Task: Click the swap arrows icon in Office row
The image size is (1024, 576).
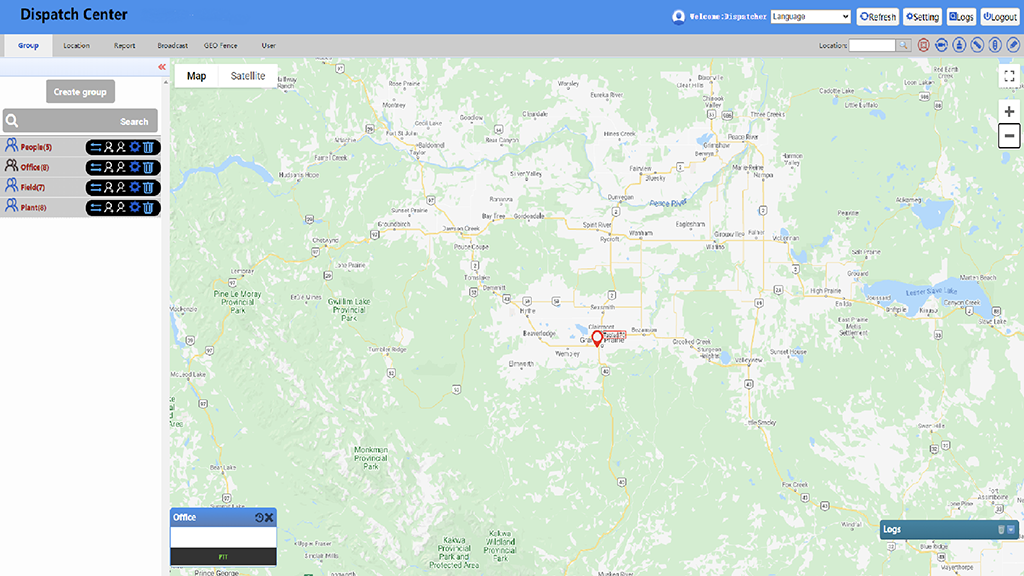Action: [96, 167]
